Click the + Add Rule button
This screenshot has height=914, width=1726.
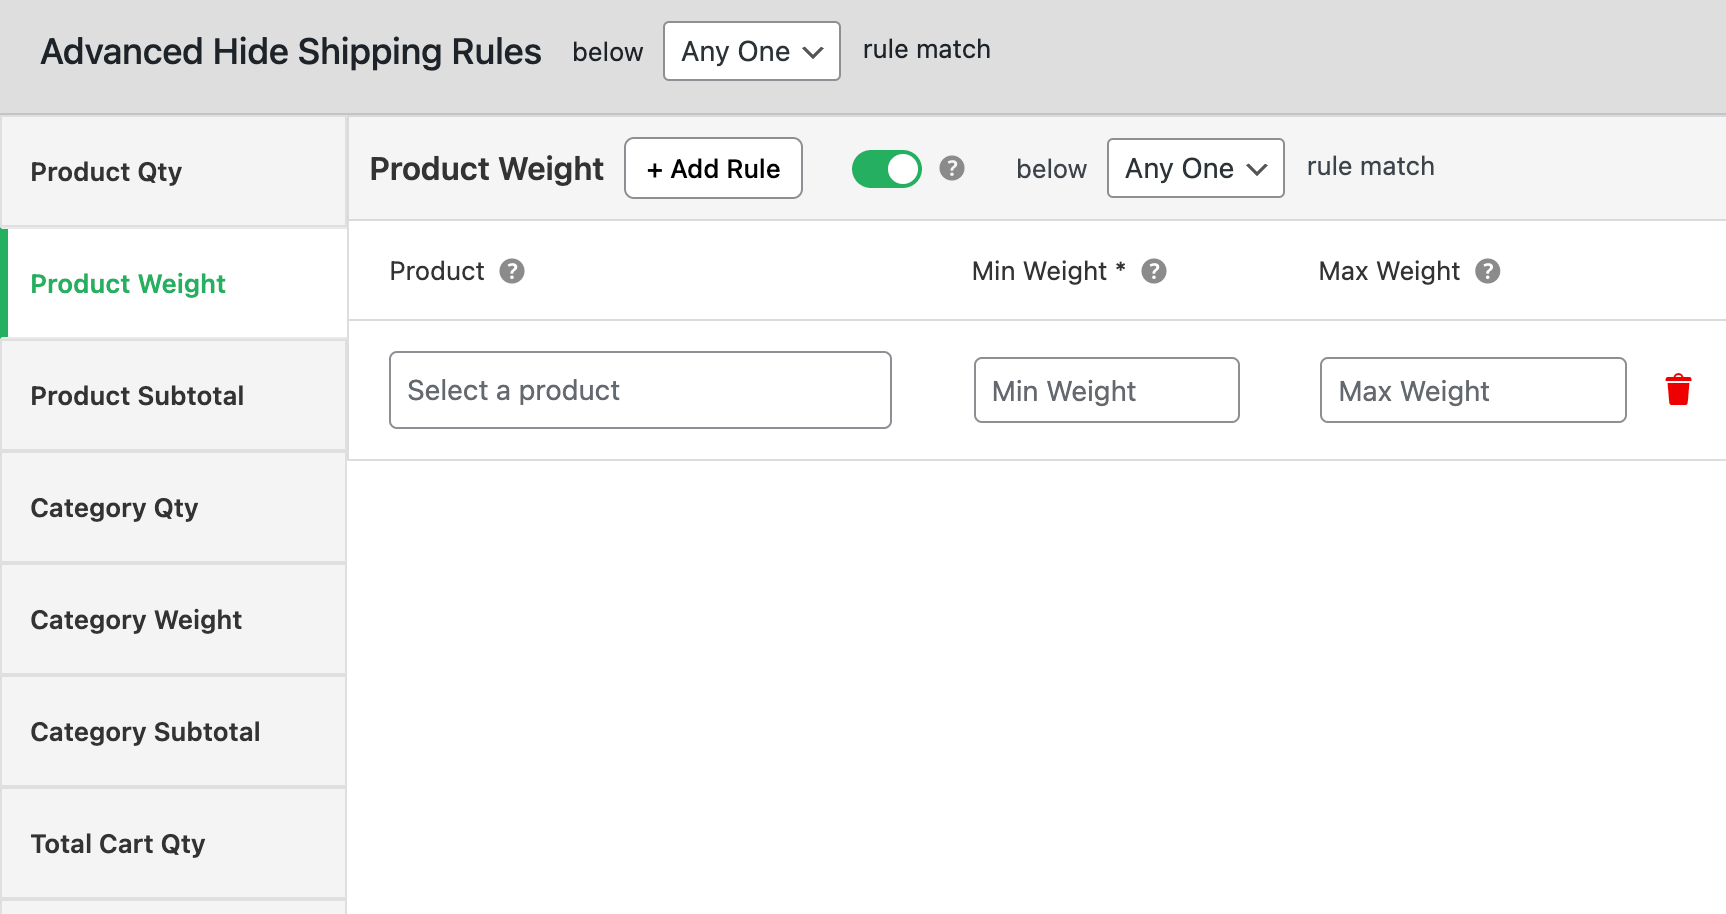713,168
